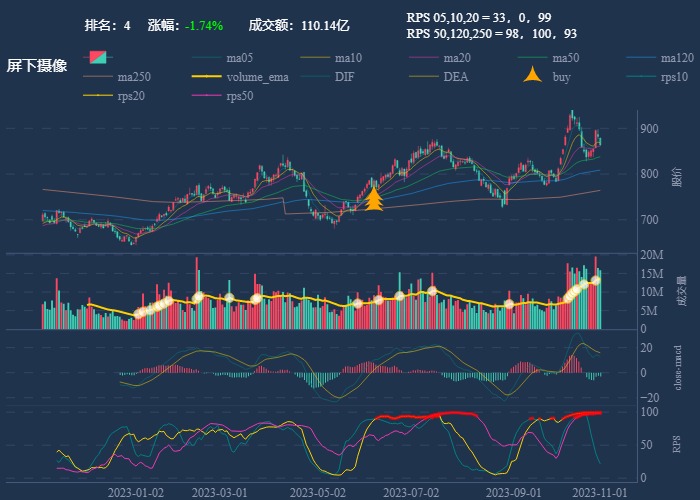The height and width of the screenshot is (500, 700).
Task: Click the 15M volume axis label
Action: pyautogui.click(x=652, y=273)
